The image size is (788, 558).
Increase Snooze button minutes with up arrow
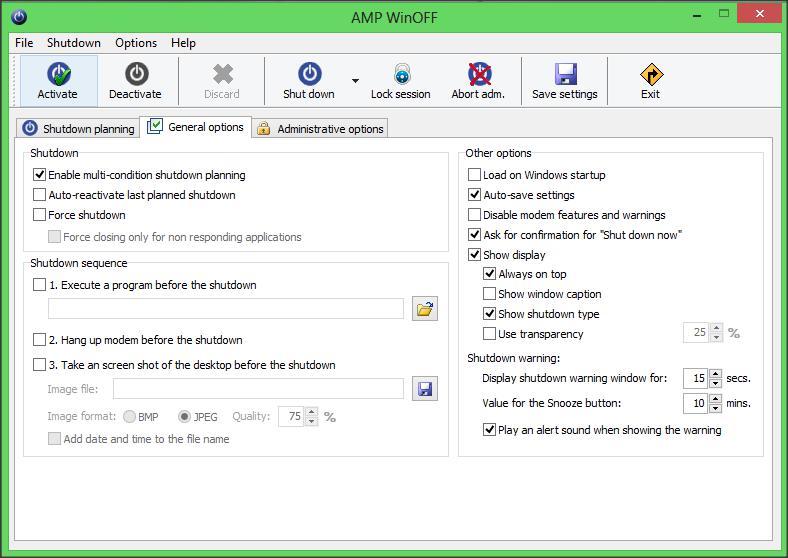tap(716, 399)
